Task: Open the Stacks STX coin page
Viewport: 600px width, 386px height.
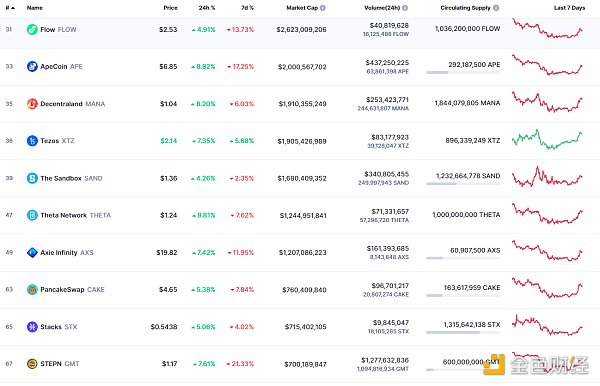Action: click(59, 327)
